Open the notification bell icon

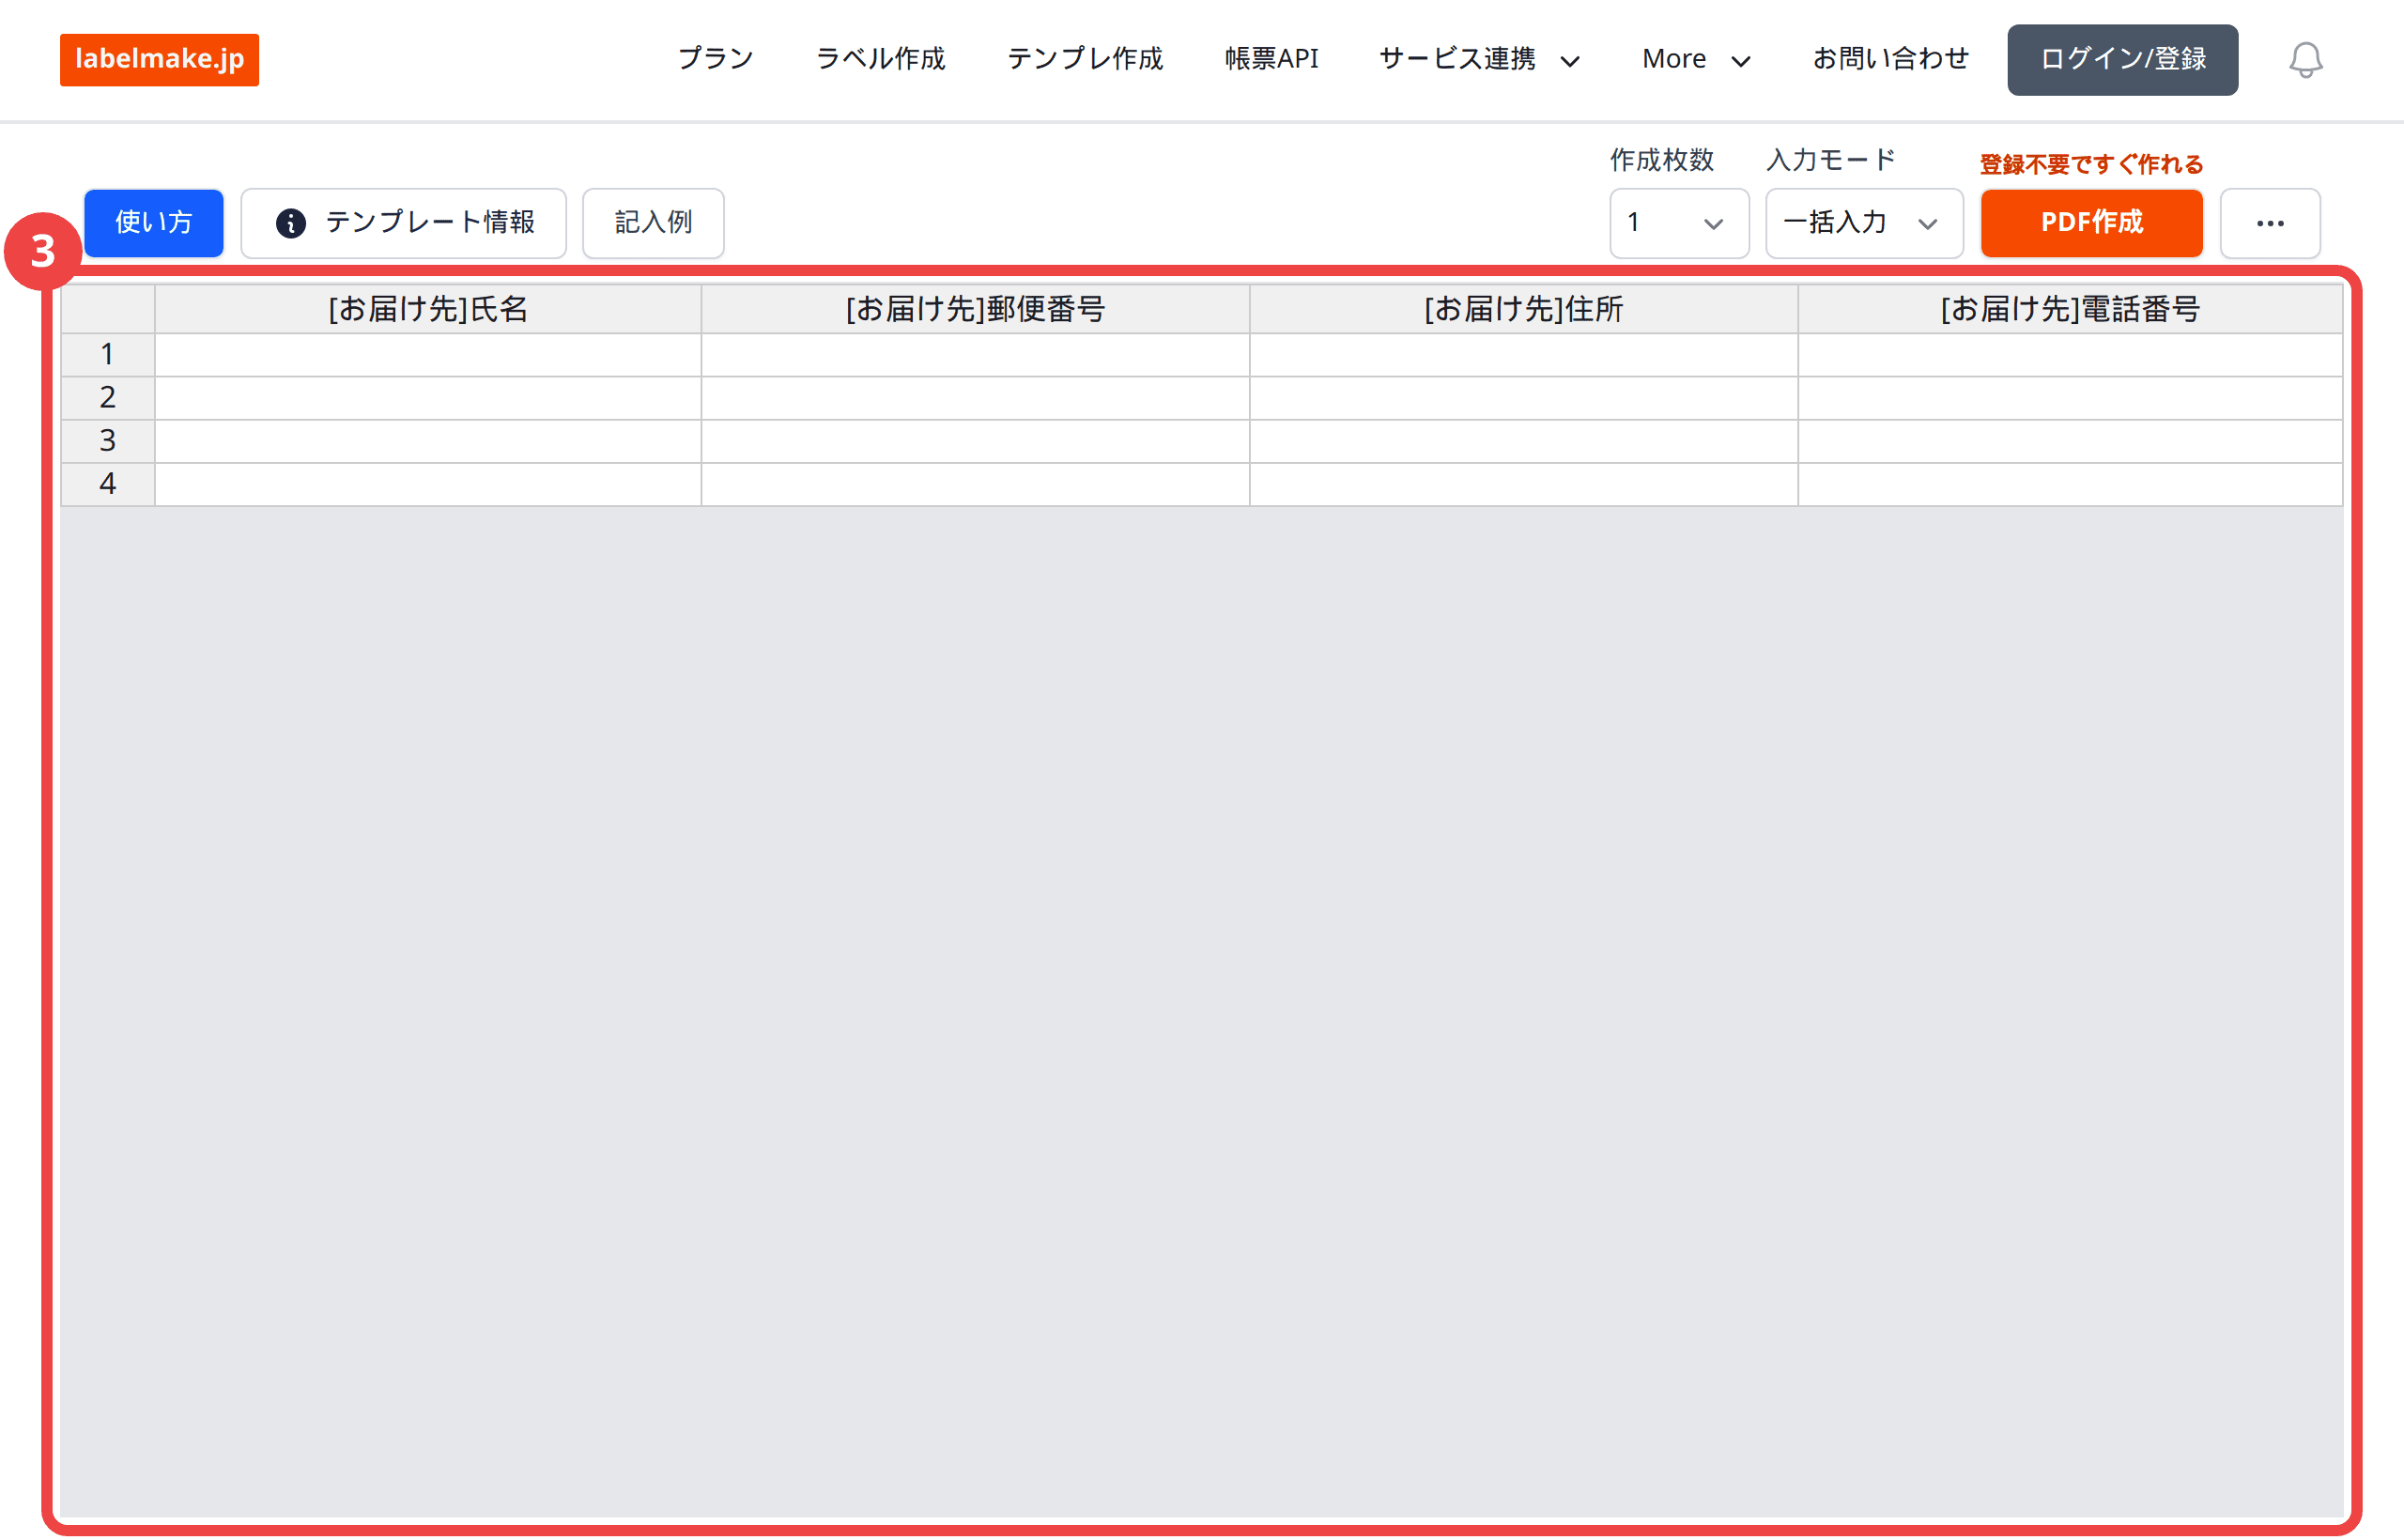[2305, 59]
